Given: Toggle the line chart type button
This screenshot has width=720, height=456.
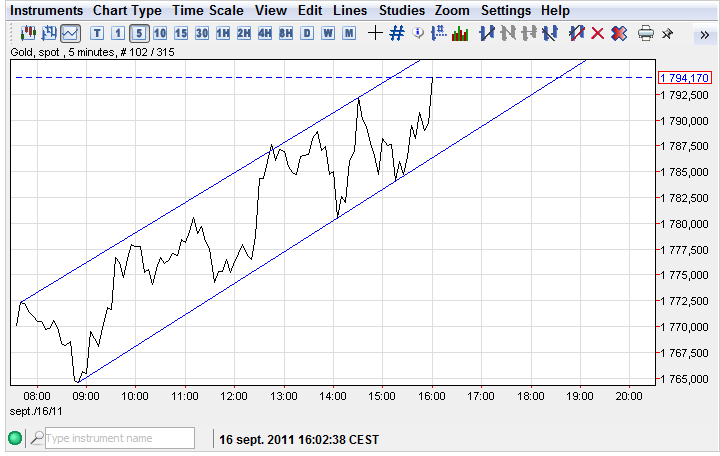Looking at the screenshot, I should (x=70, y=33).
